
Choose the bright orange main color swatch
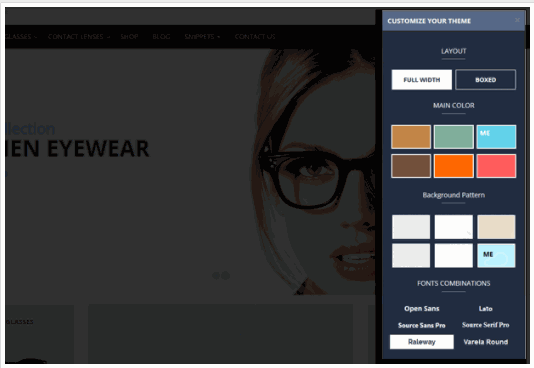point(453,166)
